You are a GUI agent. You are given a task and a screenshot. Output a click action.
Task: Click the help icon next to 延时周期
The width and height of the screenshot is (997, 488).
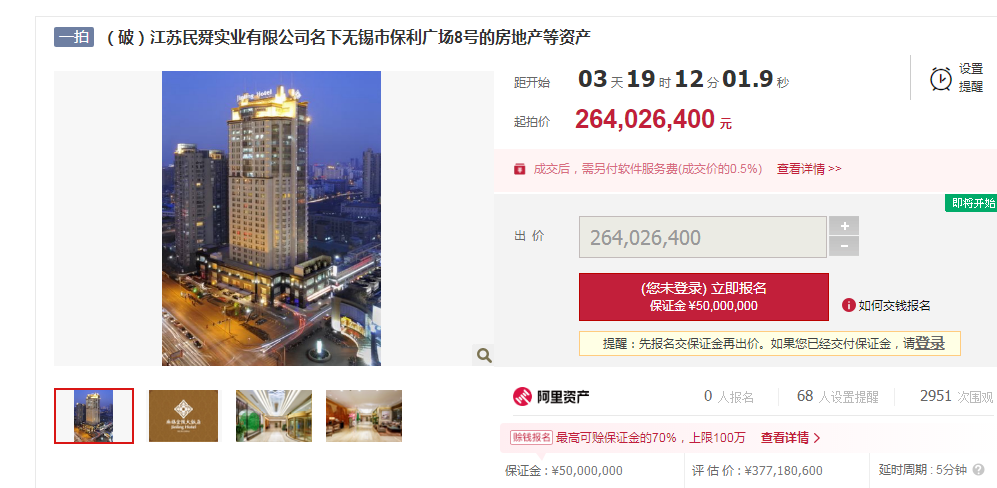[979, 470]
